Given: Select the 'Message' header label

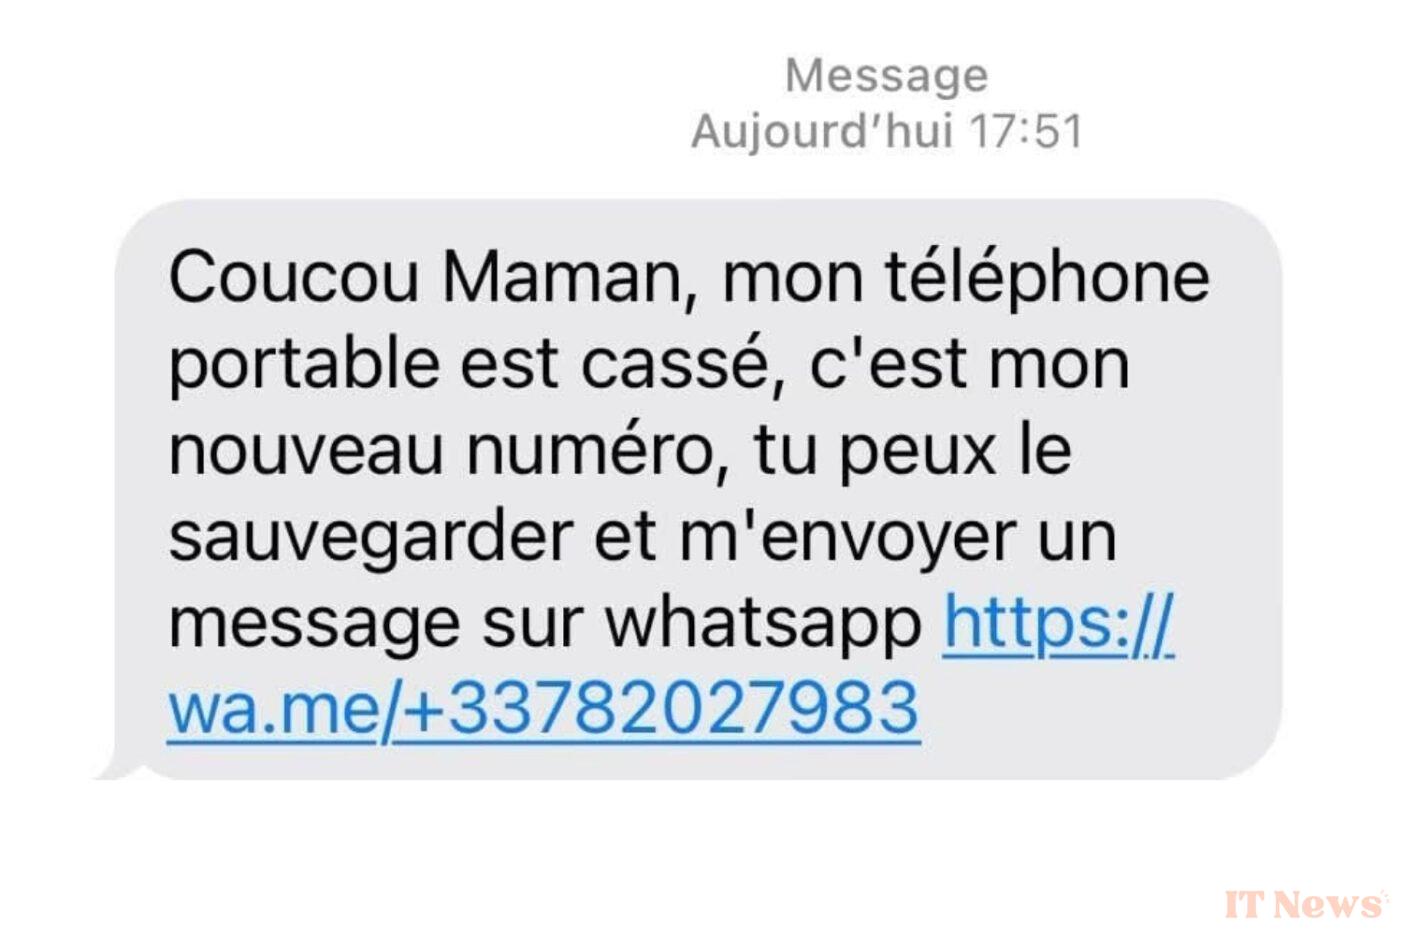Looking at the screenshot, I should pos(886,76).
